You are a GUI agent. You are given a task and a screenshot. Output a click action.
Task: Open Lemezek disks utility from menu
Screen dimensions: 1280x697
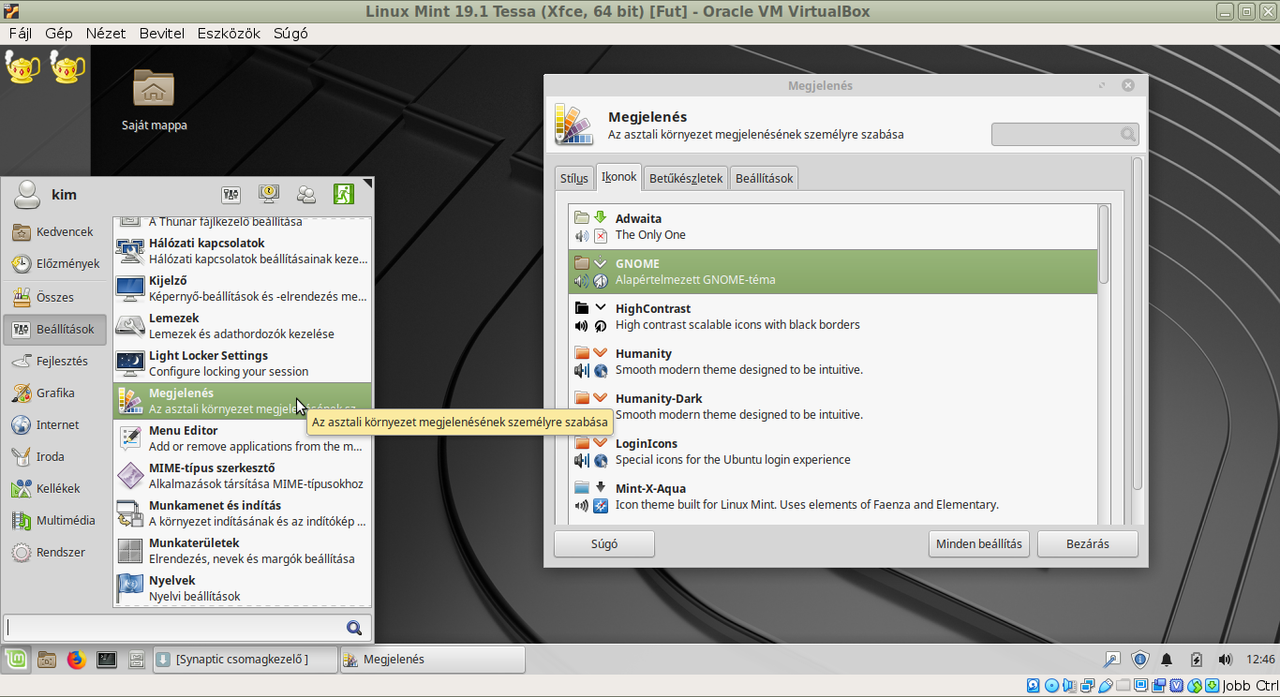click(x=242, y=326)
